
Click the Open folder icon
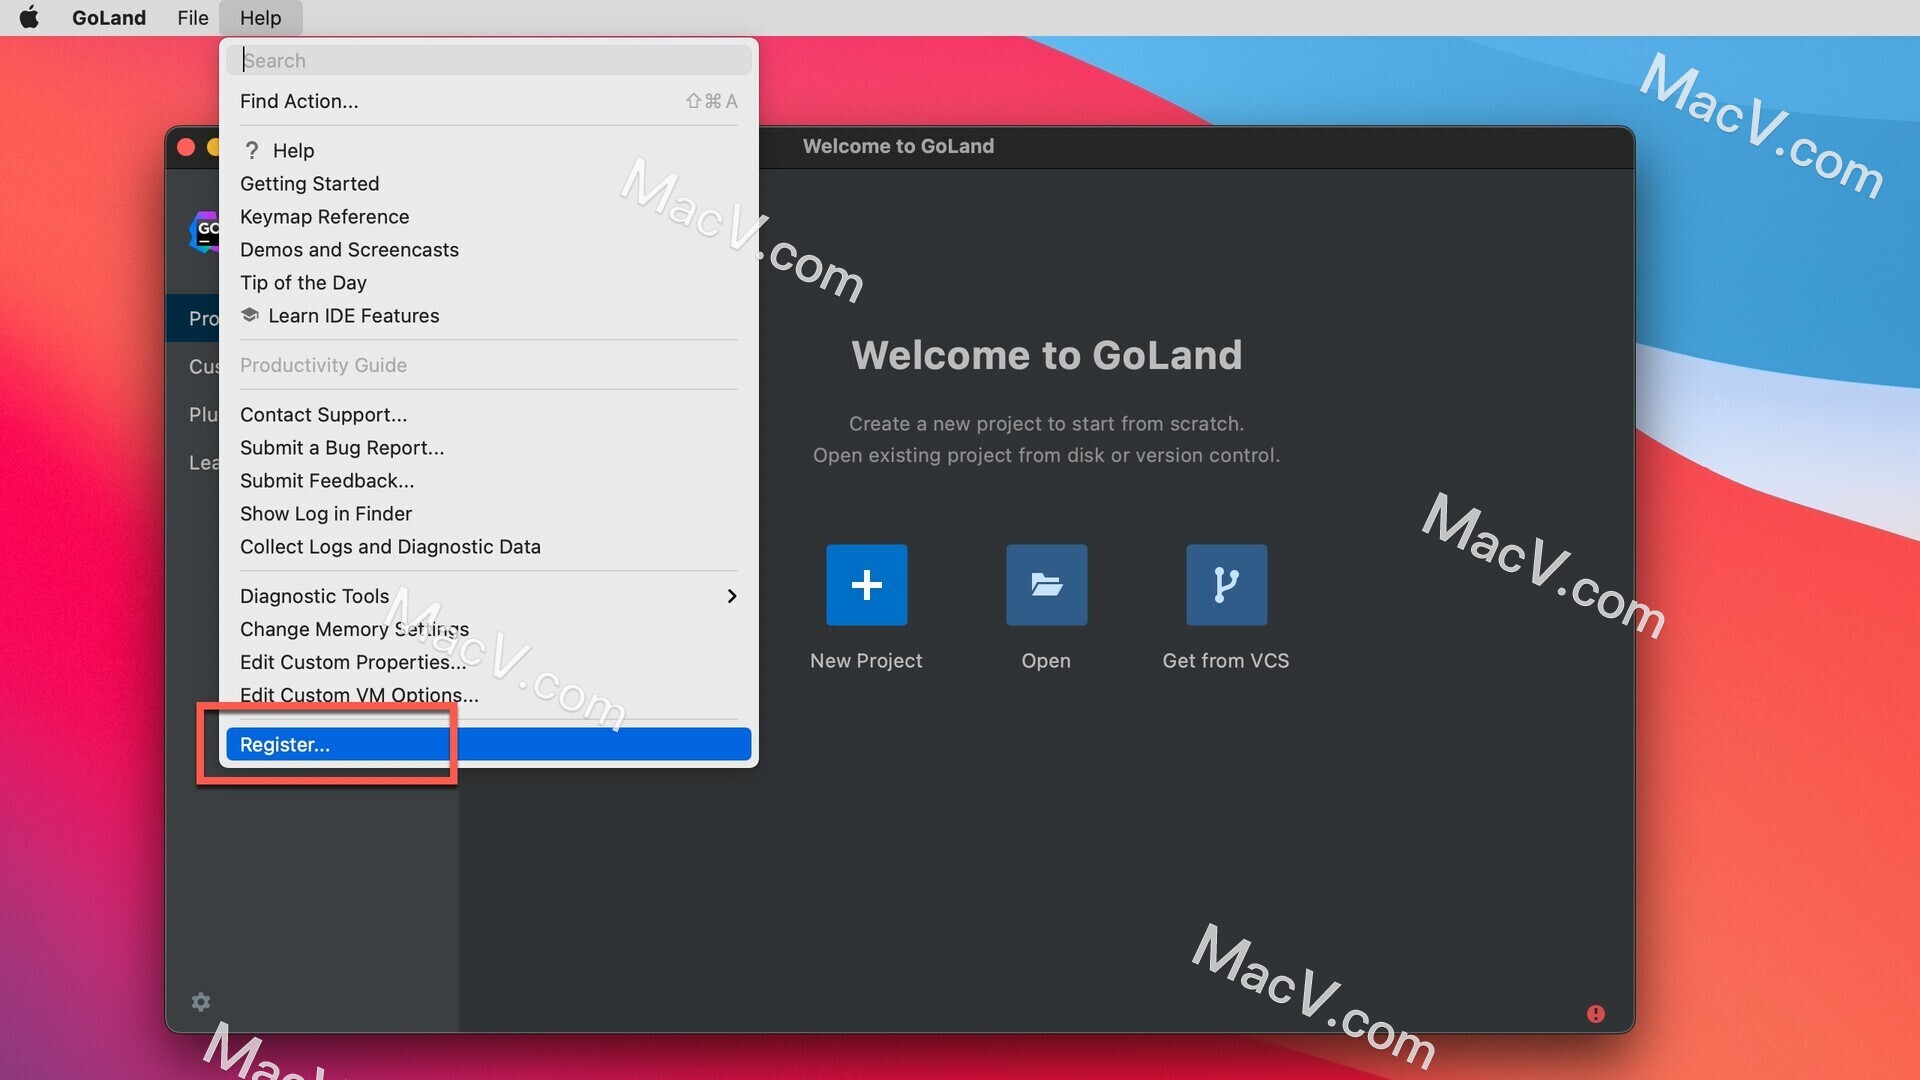click(1044, 584)
